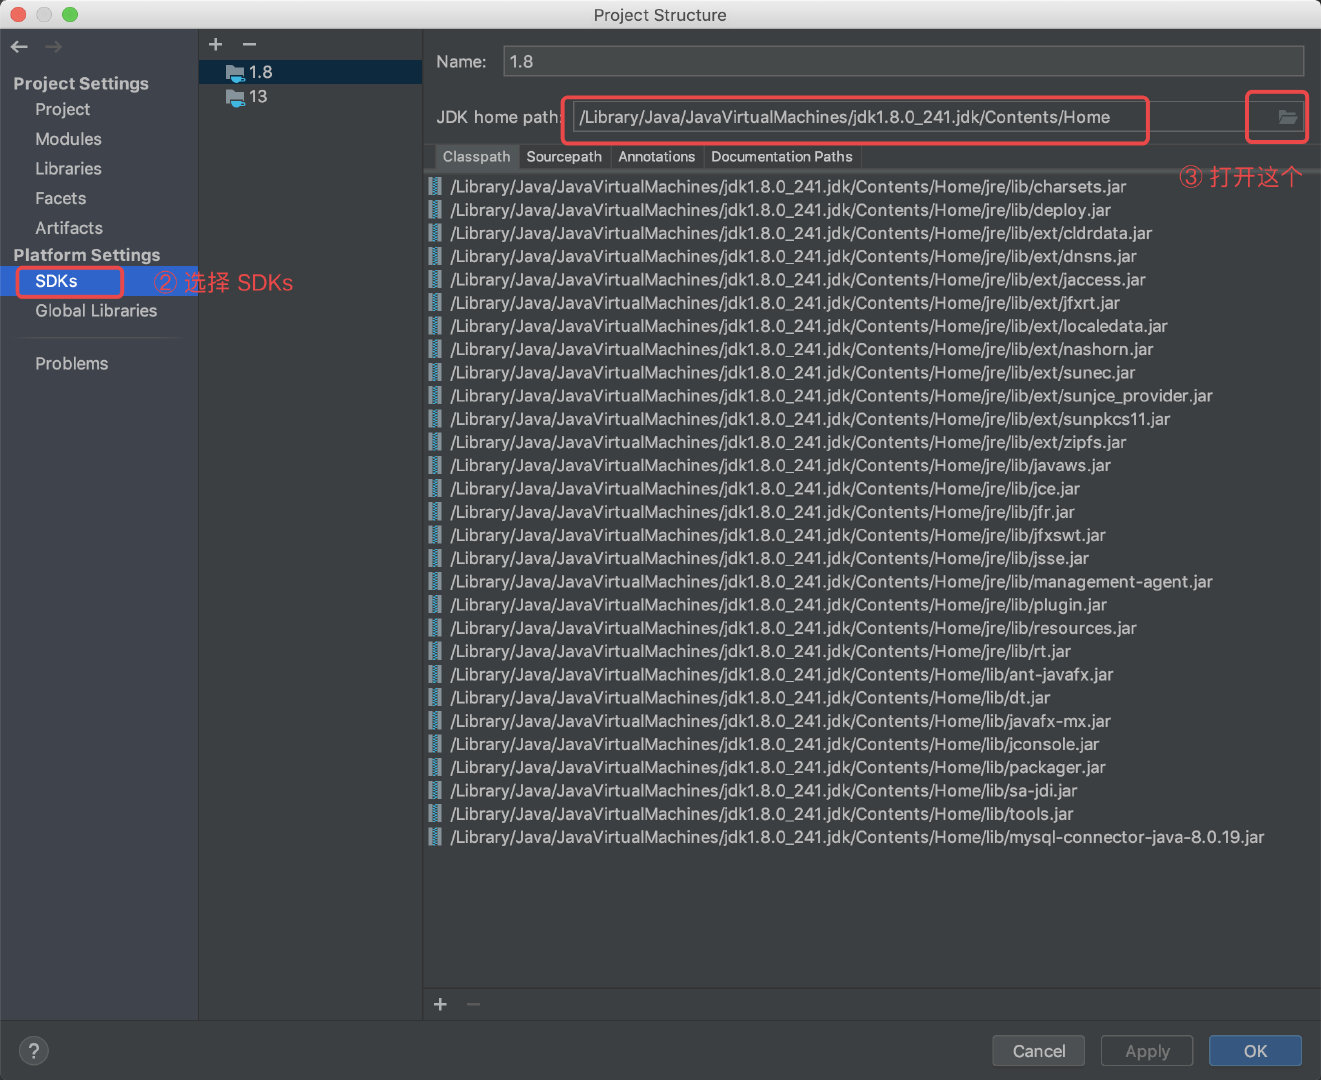The image size is (1321, 1080).
Task: Select the jfr.jar classpath entry
Action: tap(762, 512)
